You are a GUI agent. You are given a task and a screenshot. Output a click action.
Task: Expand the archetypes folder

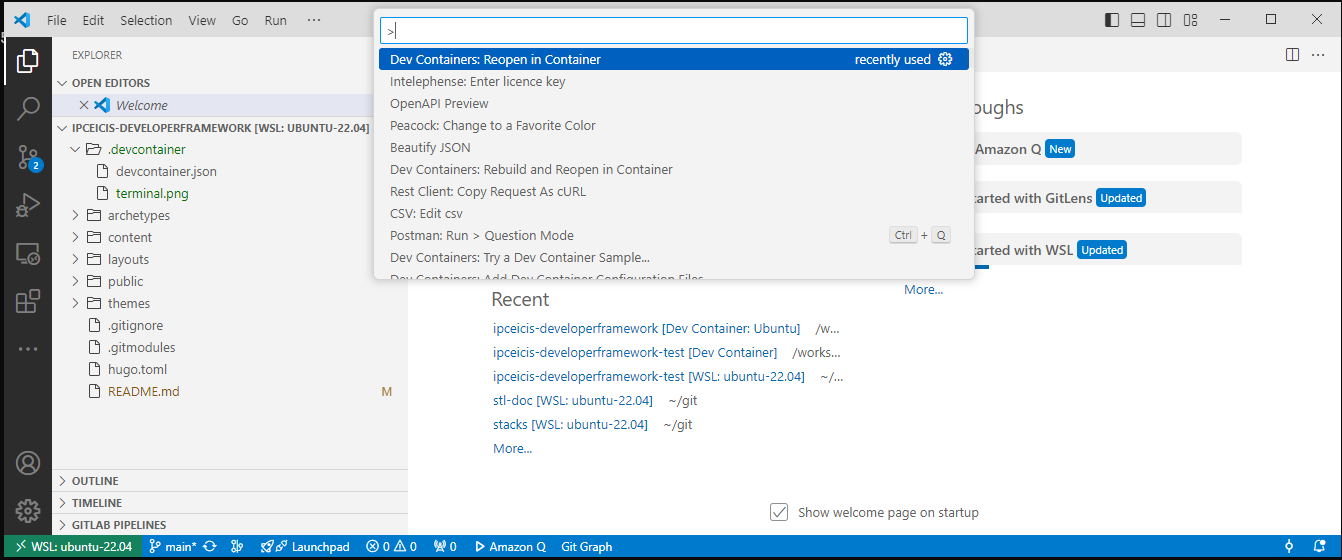(138, 215)
